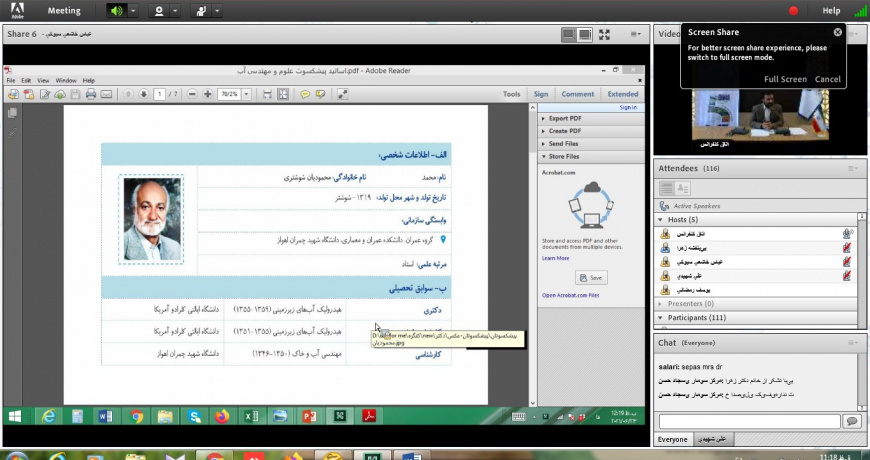Expand the Send Files section
Viewport: 870px width, 460px height.
[591, 144]
